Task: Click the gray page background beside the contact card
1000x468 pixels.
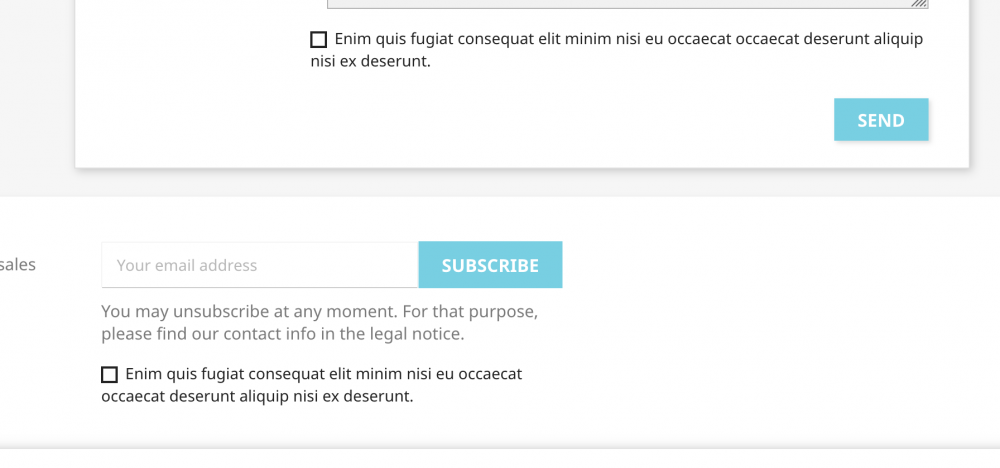Action: tap(37, 96)
